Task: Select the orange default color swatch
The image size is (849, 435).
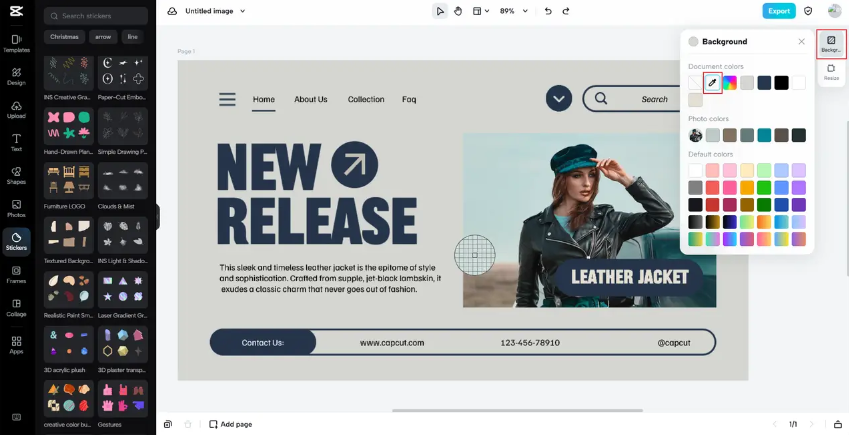Action: (x=747, y=187)
